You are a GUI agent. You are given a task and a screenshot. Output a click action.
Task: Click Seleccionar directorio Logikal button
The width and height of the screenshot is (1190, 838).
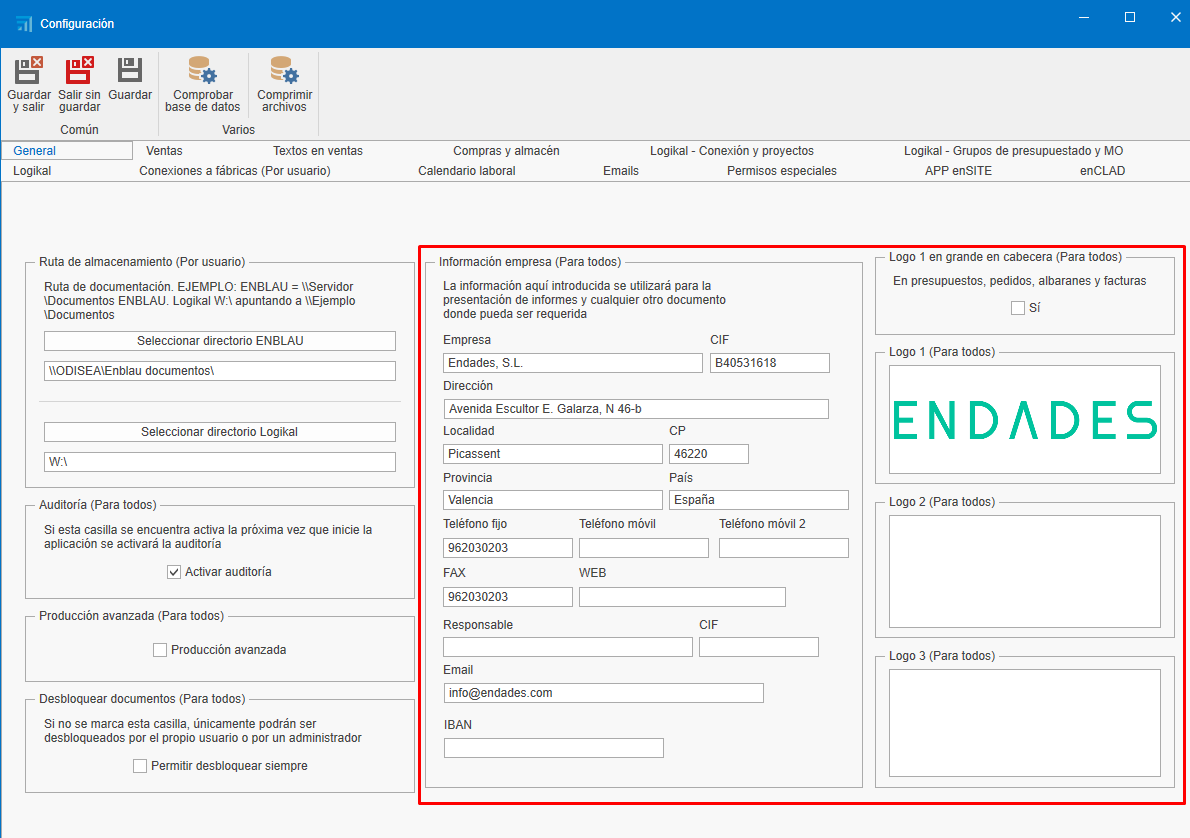[220, 432]
